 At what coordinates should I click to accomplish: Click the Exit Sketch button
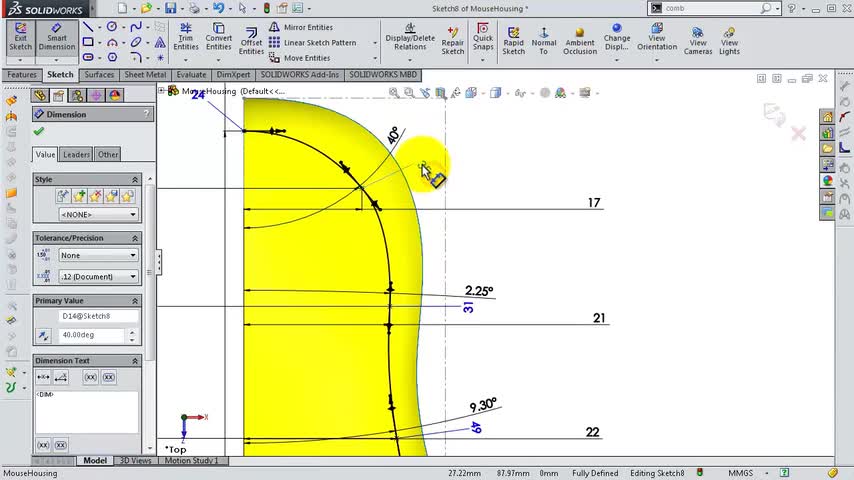pos(20,37)
